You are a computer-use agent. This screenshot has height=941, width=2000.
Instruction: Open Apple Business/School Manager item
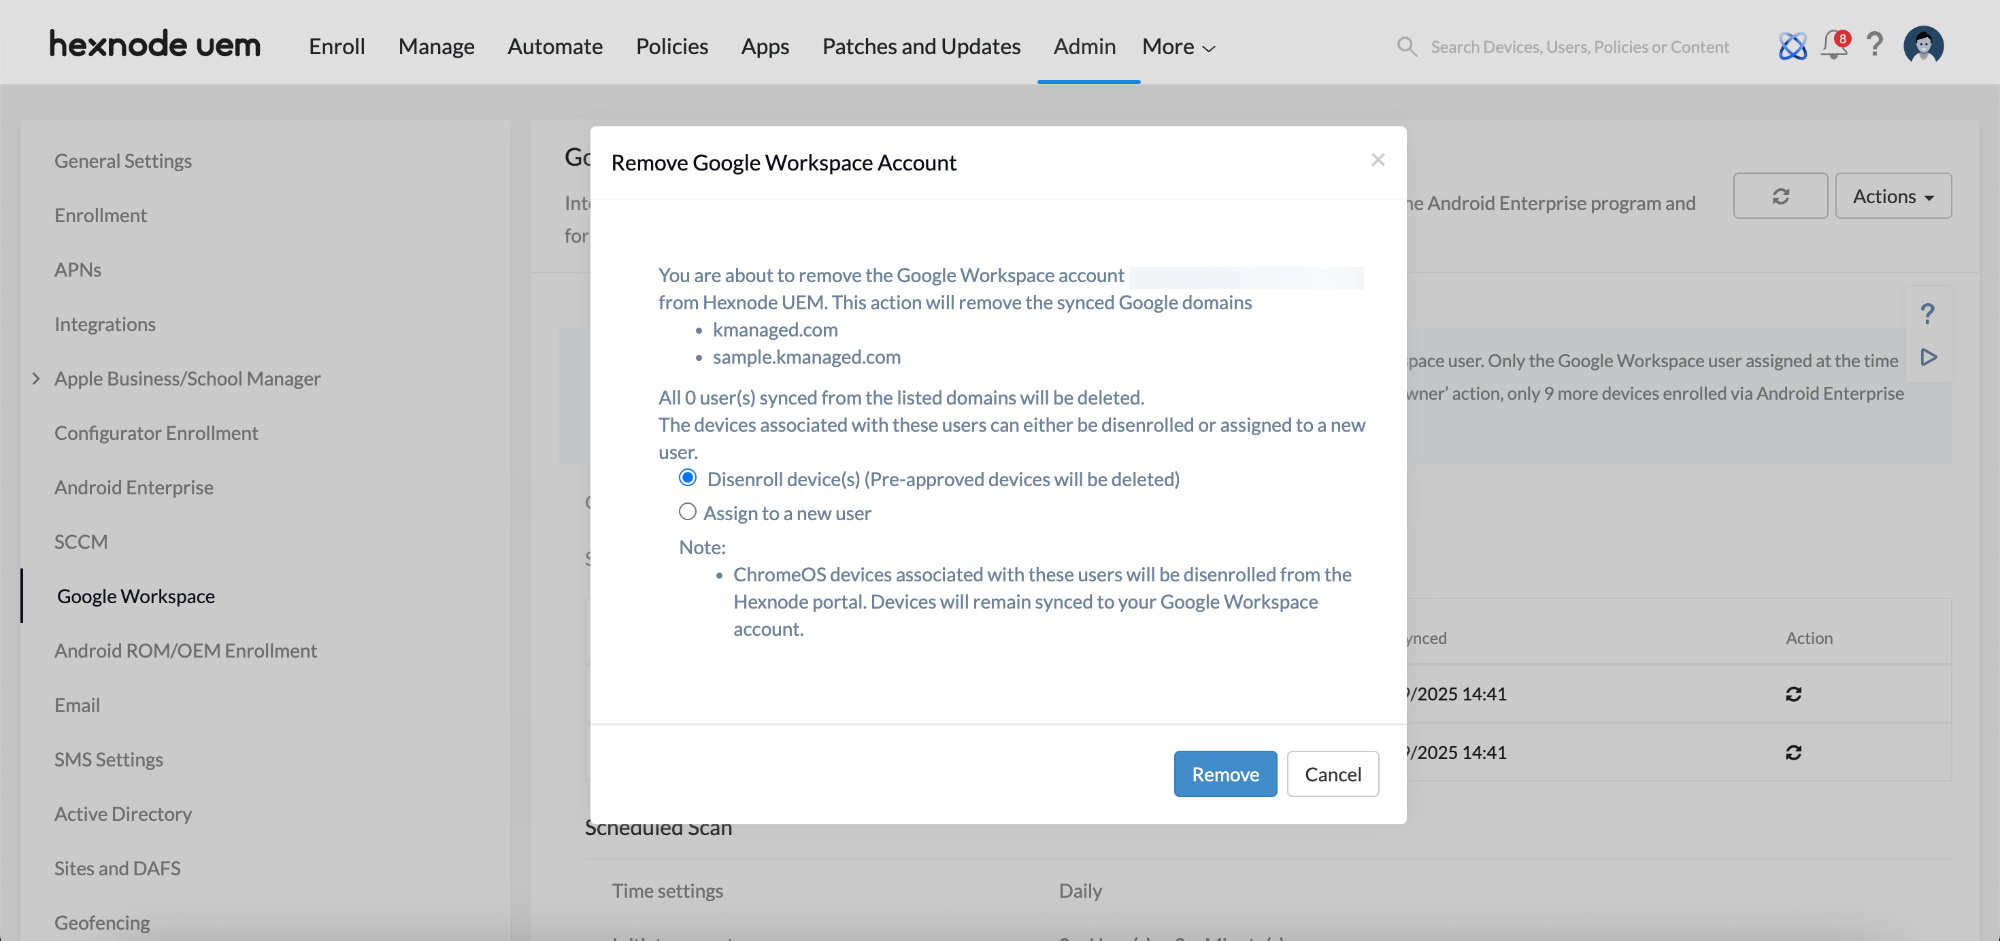187,378
